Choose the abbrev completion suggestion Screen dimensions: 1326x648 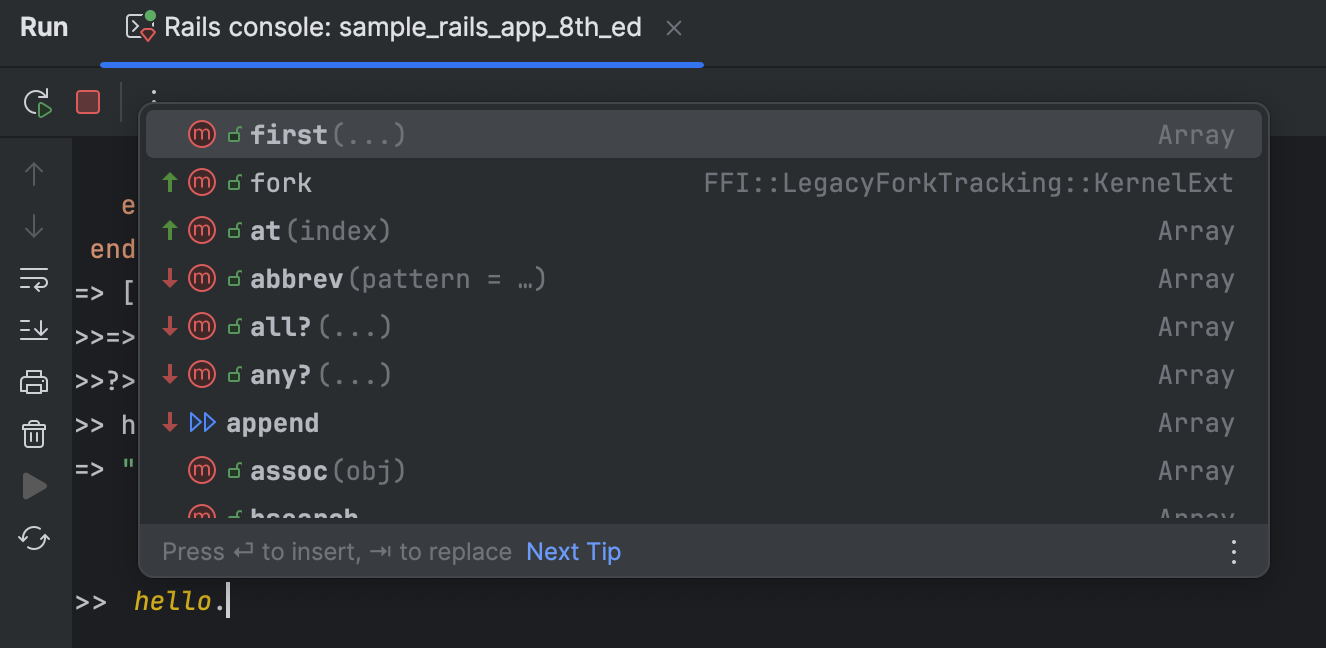[x=704, y=279]
